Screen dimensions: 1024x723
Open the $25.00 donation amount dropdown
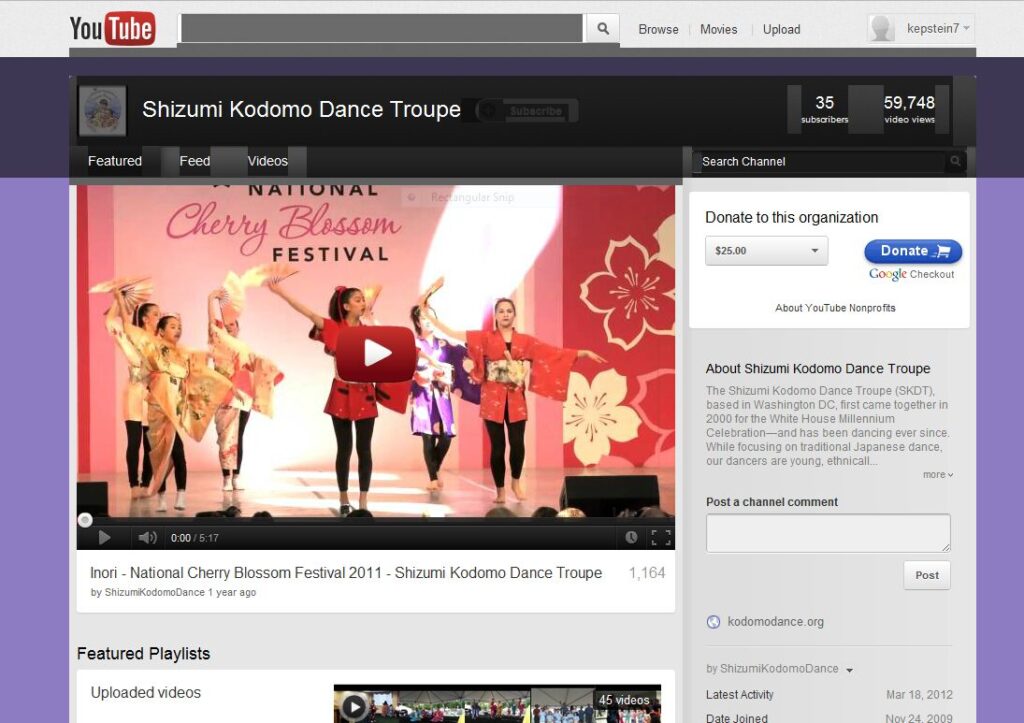[x=766, y=251]
